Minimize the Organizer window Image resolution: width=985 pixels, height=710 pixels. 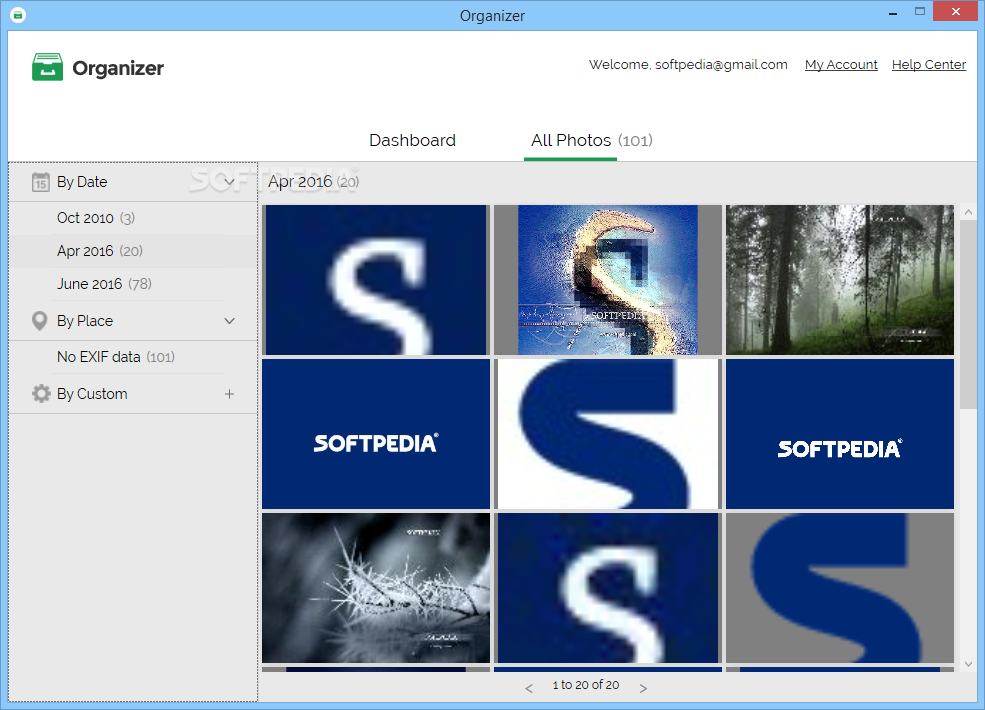pos(893,13)
